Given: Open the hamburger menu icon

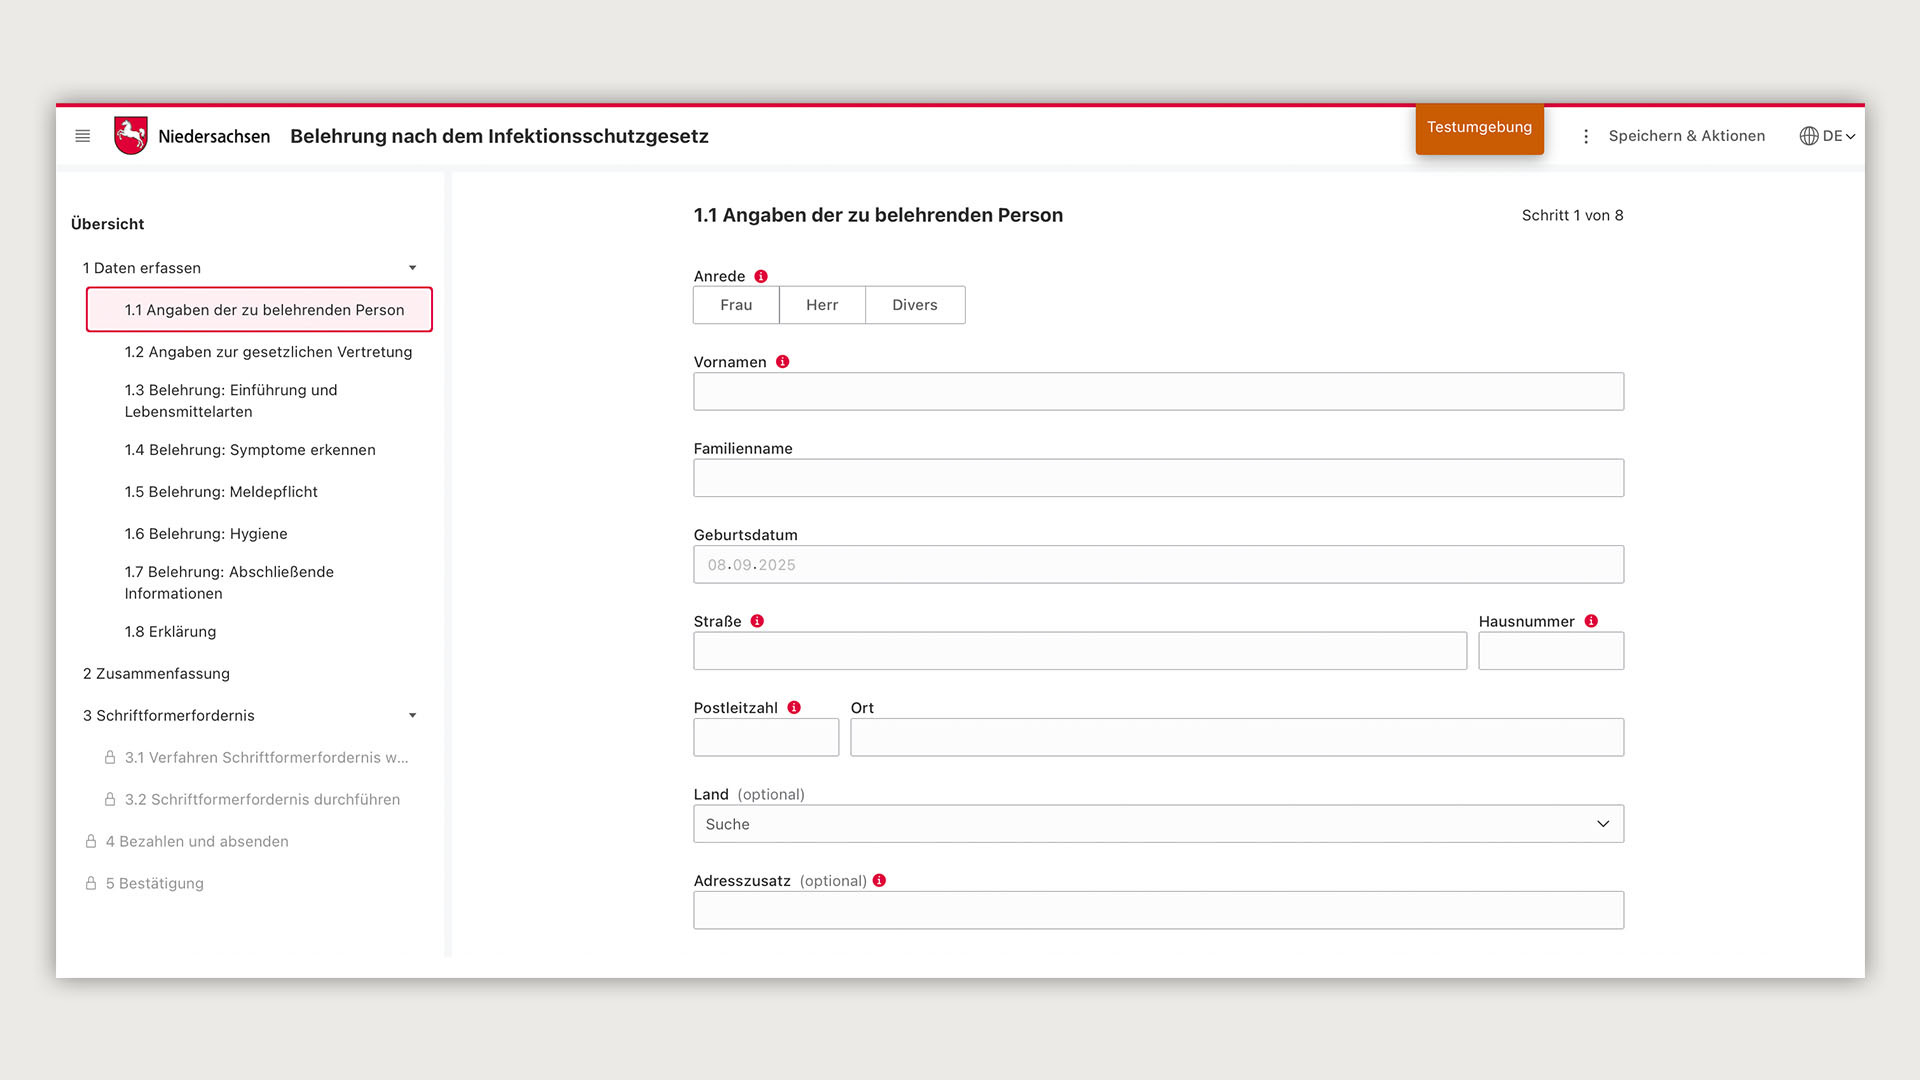Looking at the screenshot, I should coord(83,136).
